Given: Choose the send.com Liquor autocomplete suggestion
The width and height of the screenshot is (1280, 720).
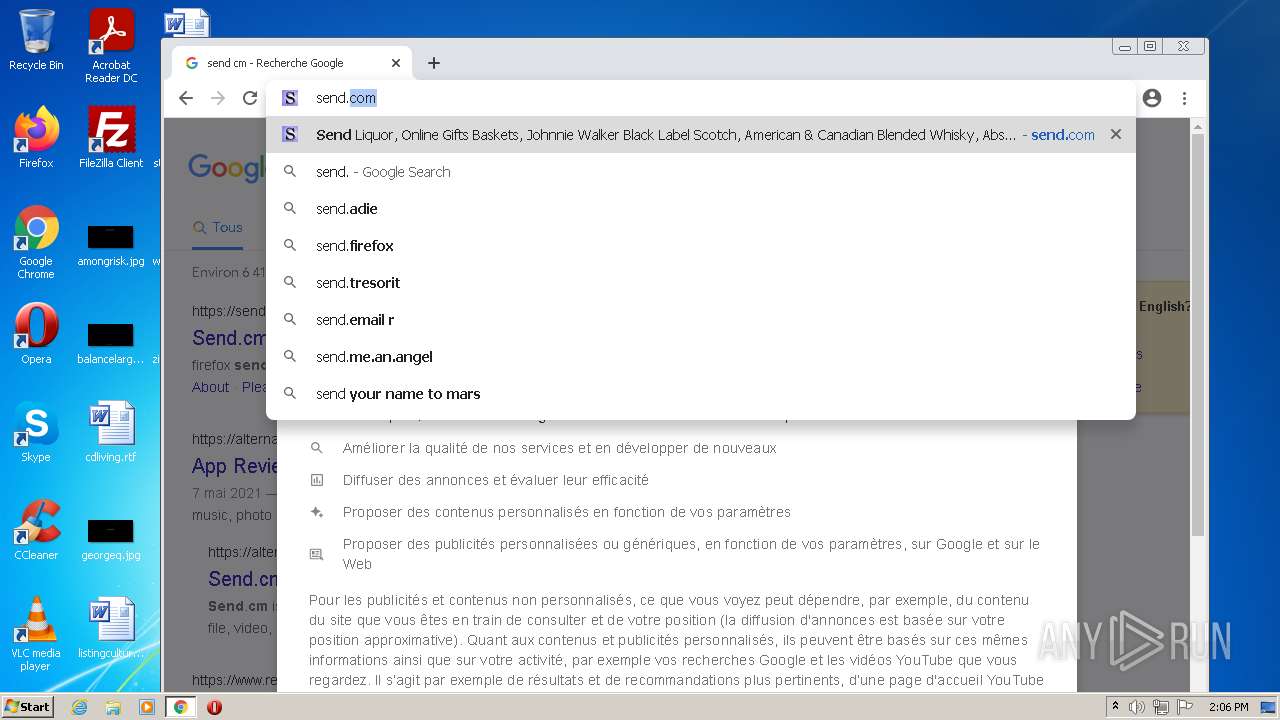Looking at the screenshot, I should click(700, 134).
